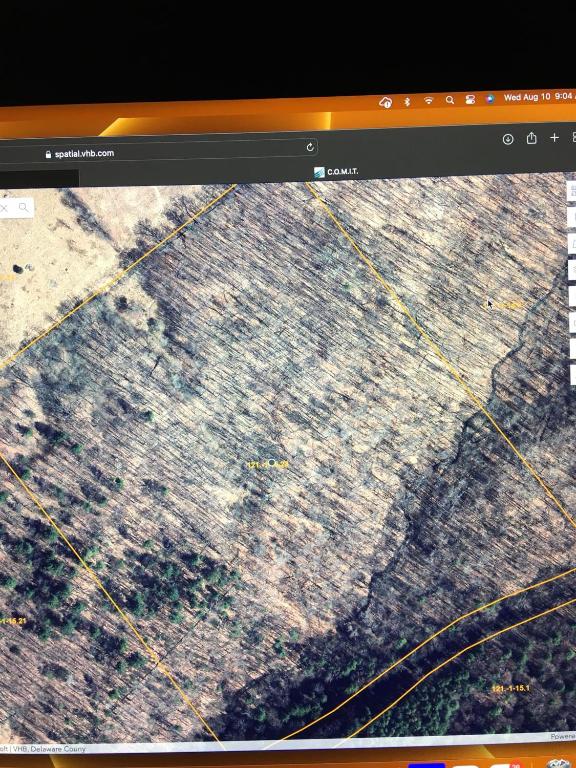This screenshot has height=768, width=576.
Task: Open a new Safari tab
Action: (554, 138)
